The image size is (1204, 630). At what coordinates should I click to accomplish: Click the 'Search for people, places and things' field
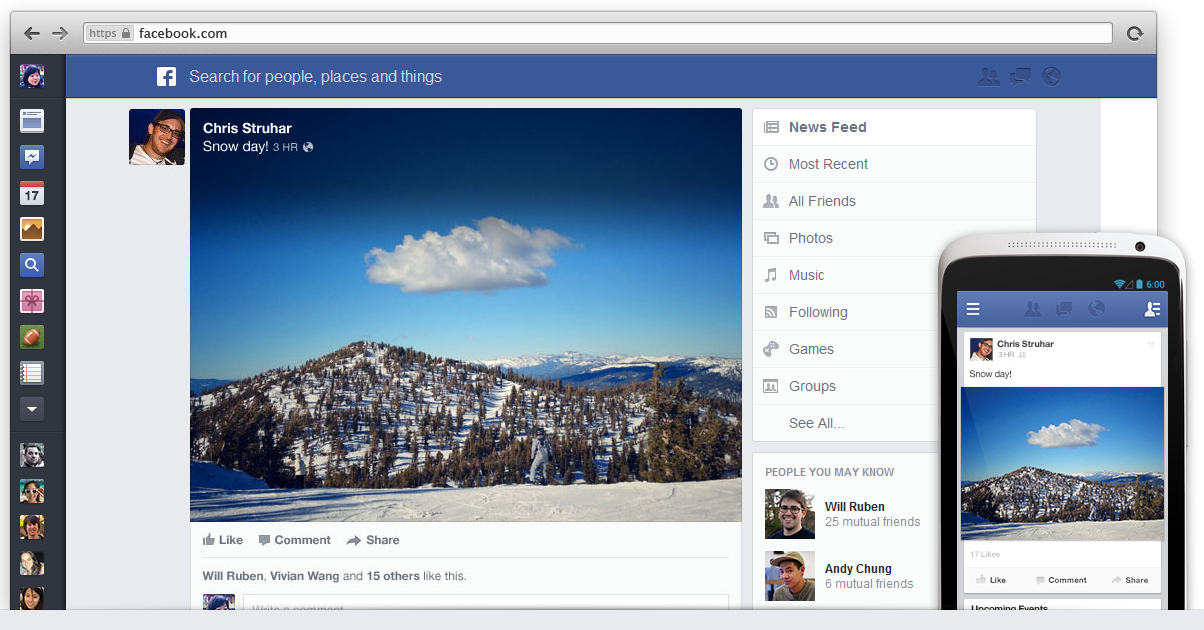point(315,77)
